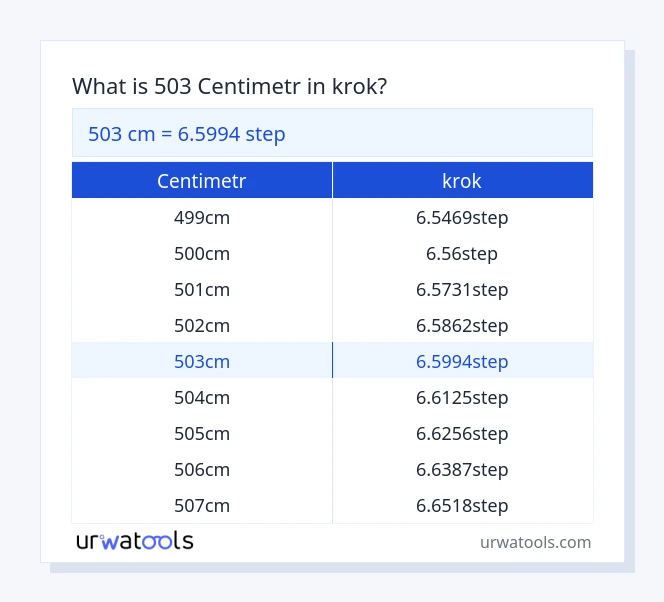Open the urwatools.com link
Screen dimensions: 664x602
click(535, 542)
